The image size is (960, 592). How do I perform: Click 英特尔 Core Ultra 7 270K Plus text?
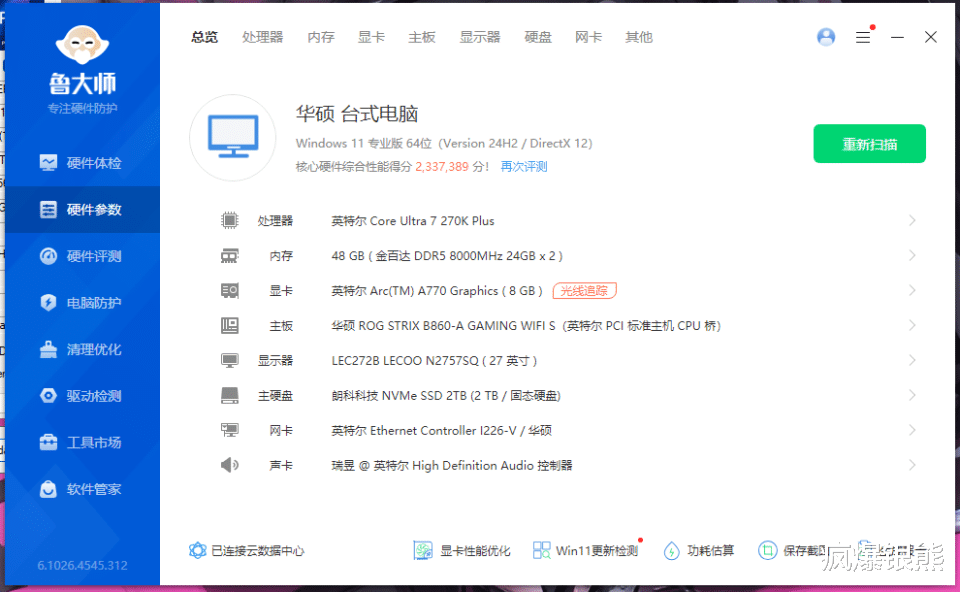click(x=413, y=220)
